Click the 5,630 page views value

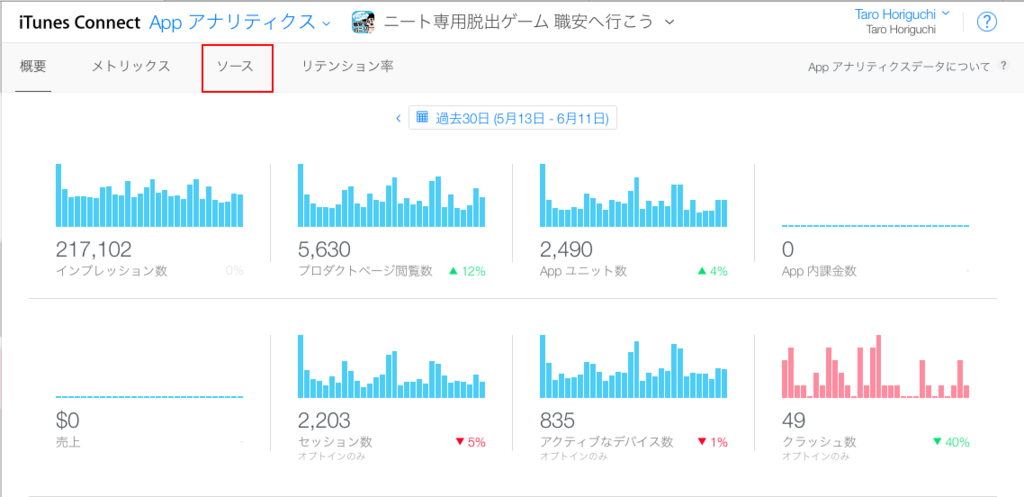pyautogui.click(x=325, y=249)
